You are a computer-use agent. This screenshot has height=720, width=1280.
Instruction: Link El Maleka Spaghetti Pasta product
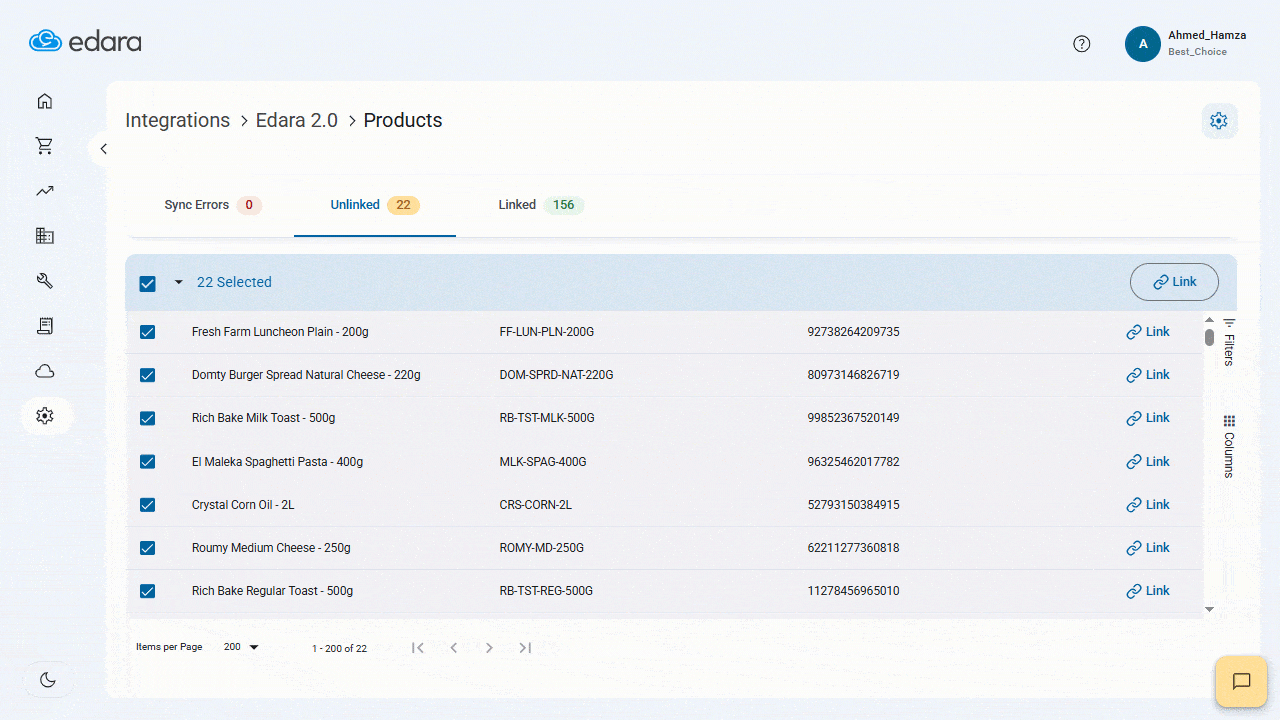click(x=1148, y=462)
